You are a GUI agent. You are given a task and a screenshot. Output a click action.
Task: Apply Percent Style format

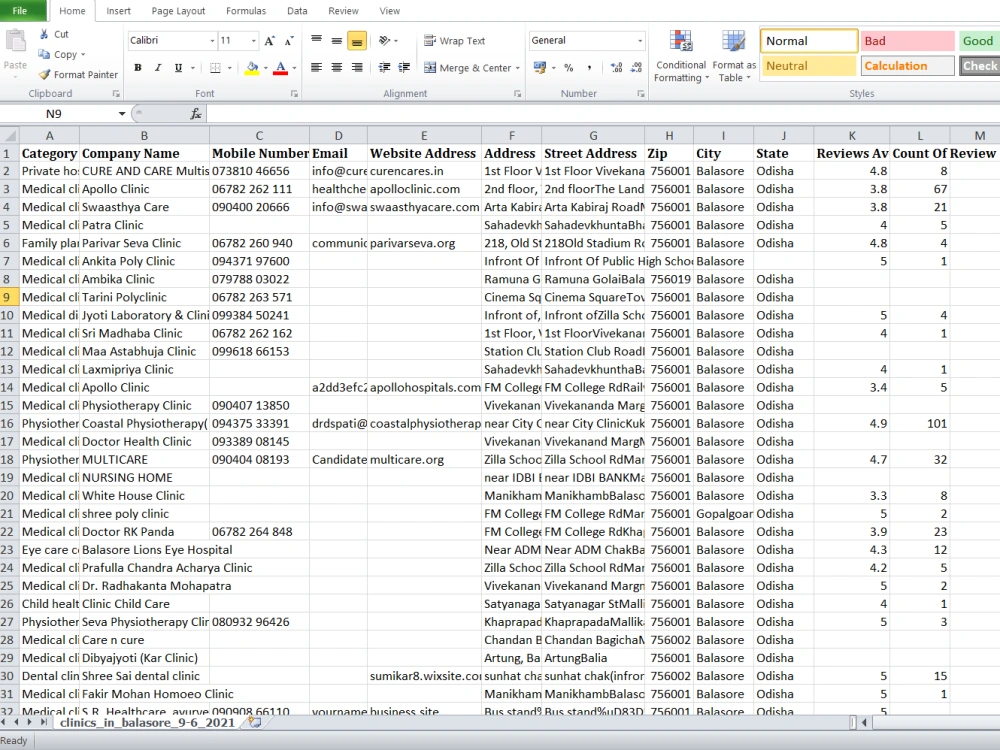[568, 67]
